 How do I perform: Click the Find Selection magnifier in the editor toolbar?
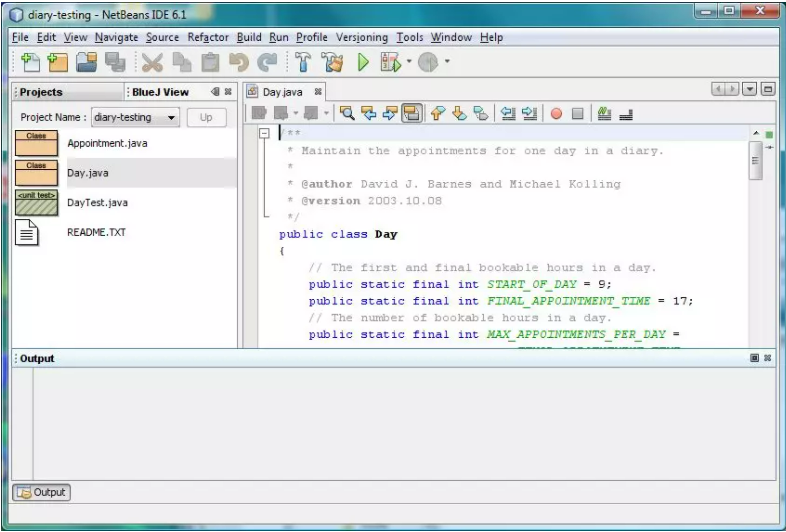click(x=347, y=113)
